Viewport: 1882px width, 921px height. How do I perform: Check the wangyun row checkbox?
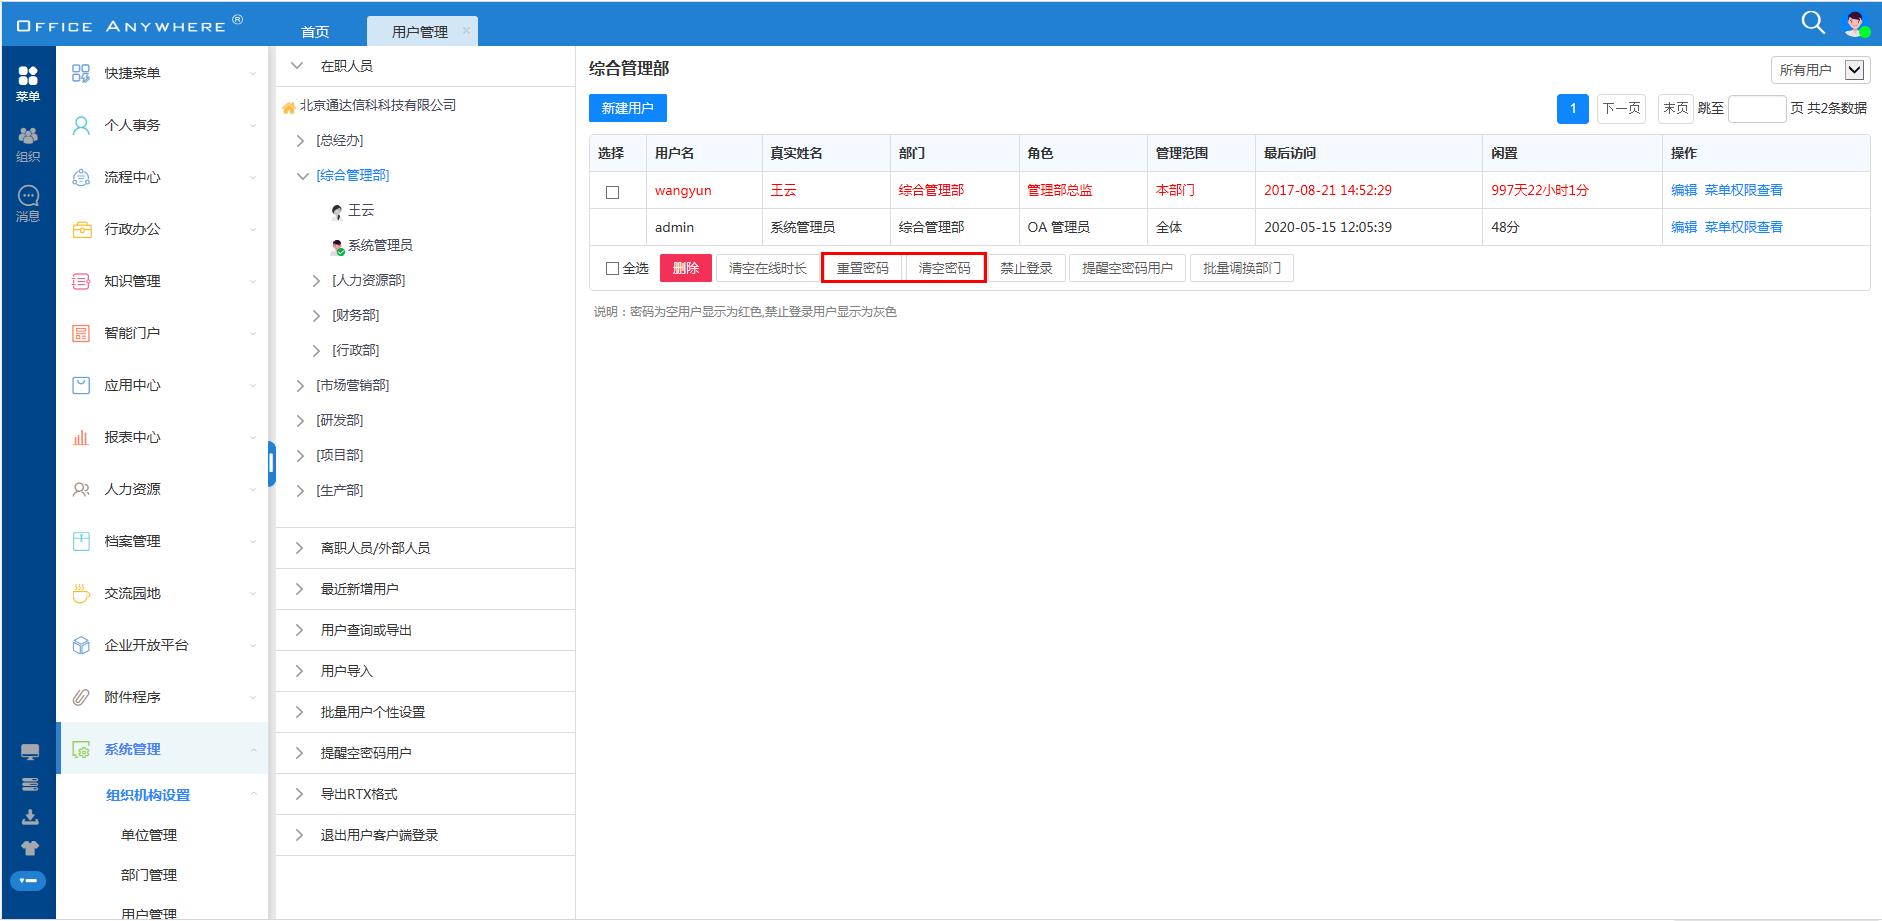612,192
